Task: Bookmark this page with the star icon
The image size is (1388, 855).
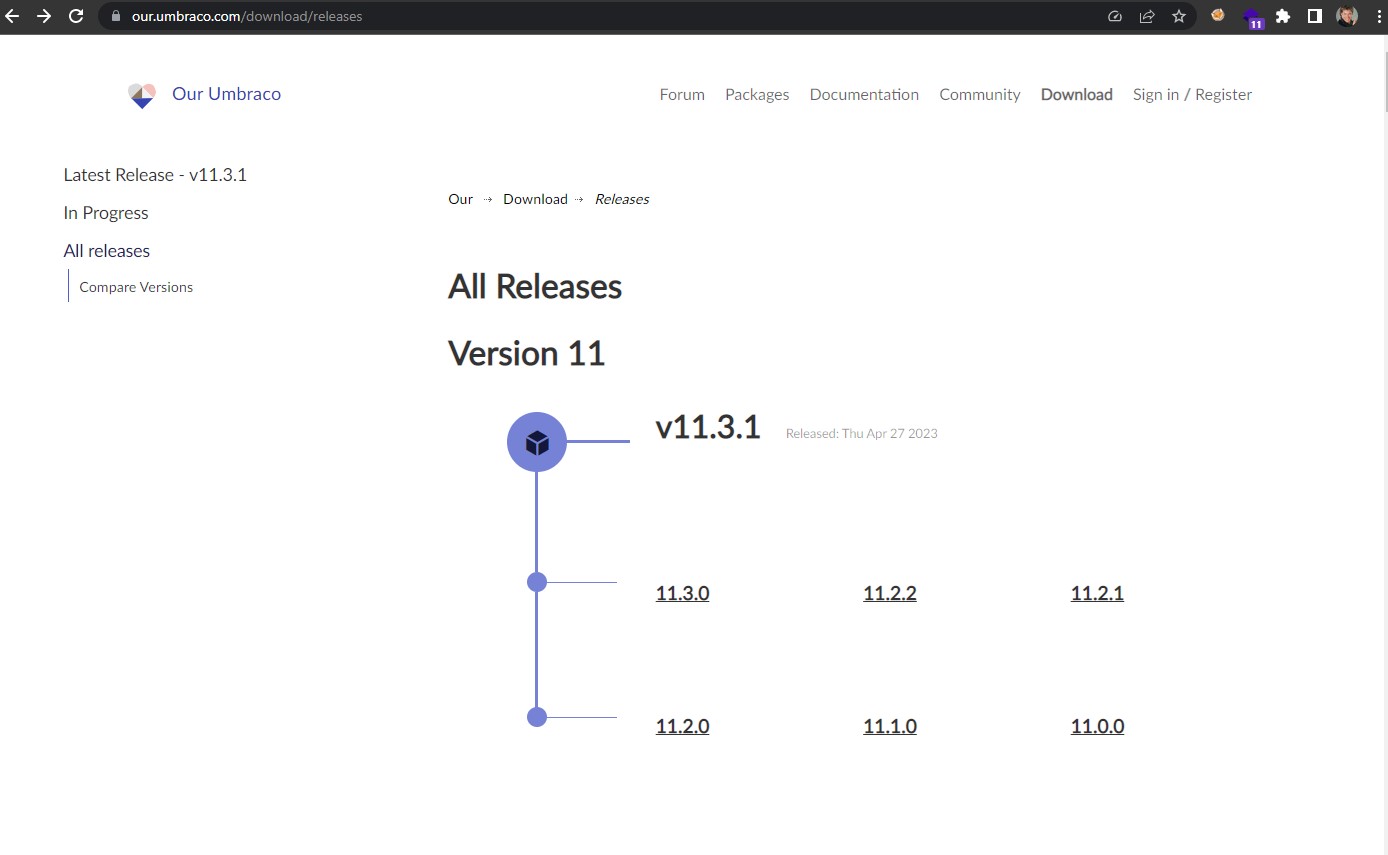Action: click(1179, 16)
